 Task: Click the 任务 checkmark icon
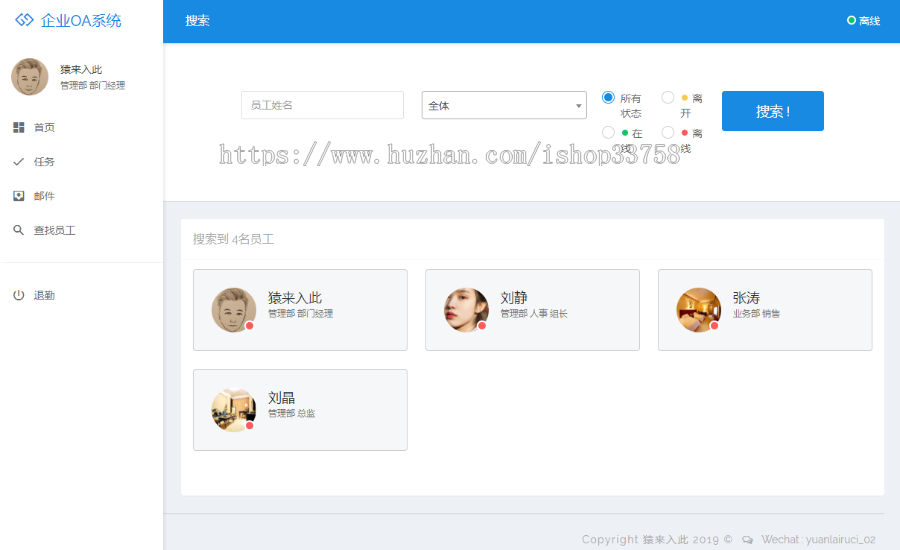pyautogui.click(x=18, y=162)
